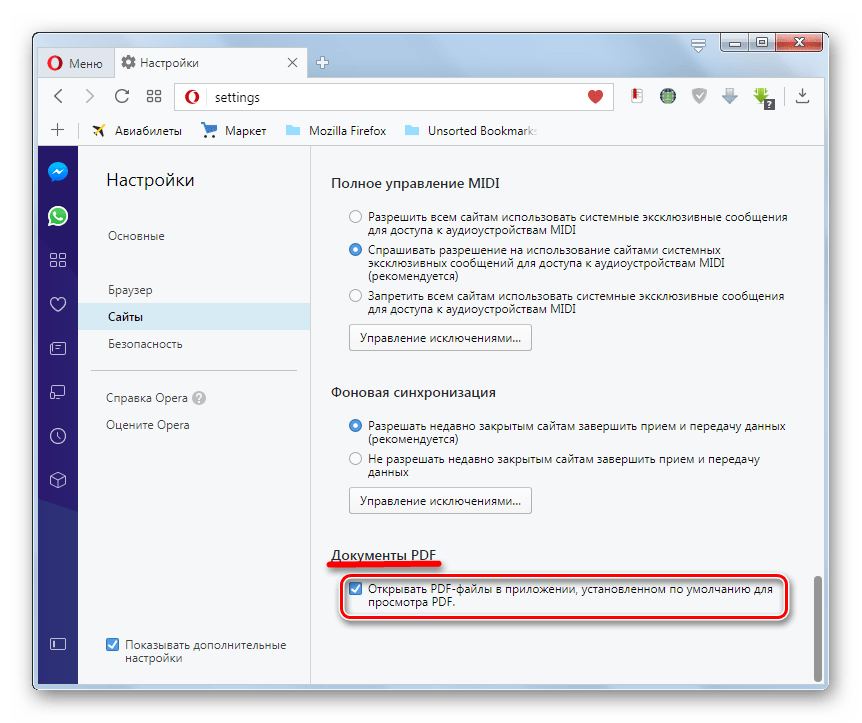862x723 pixels.
Task: Select Разрешить всем сайтам MIDI radio option
Action: pyautogui.click(x=355, y=216)
